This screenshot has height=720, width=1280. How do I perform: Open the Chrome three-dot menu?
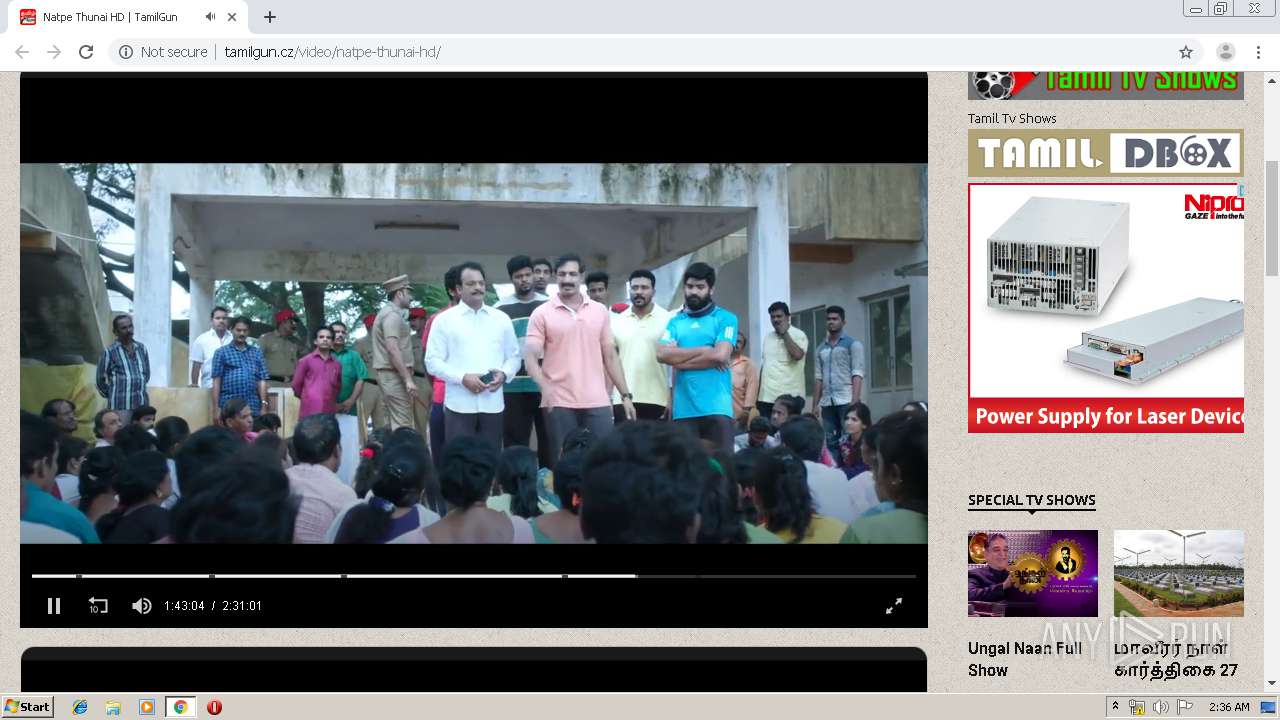point(1258,52)
